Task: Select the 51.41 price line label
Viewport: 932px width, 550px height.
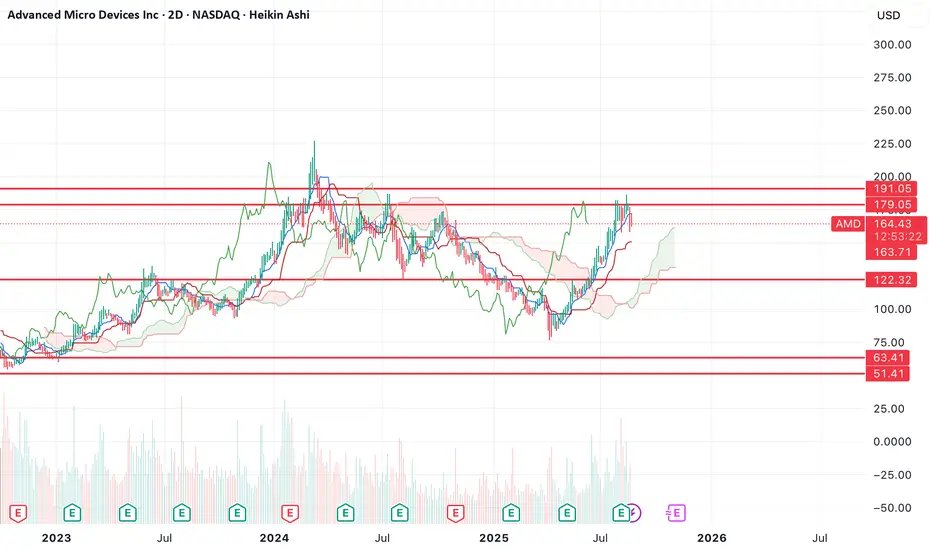Action: (x=888, y=374)
